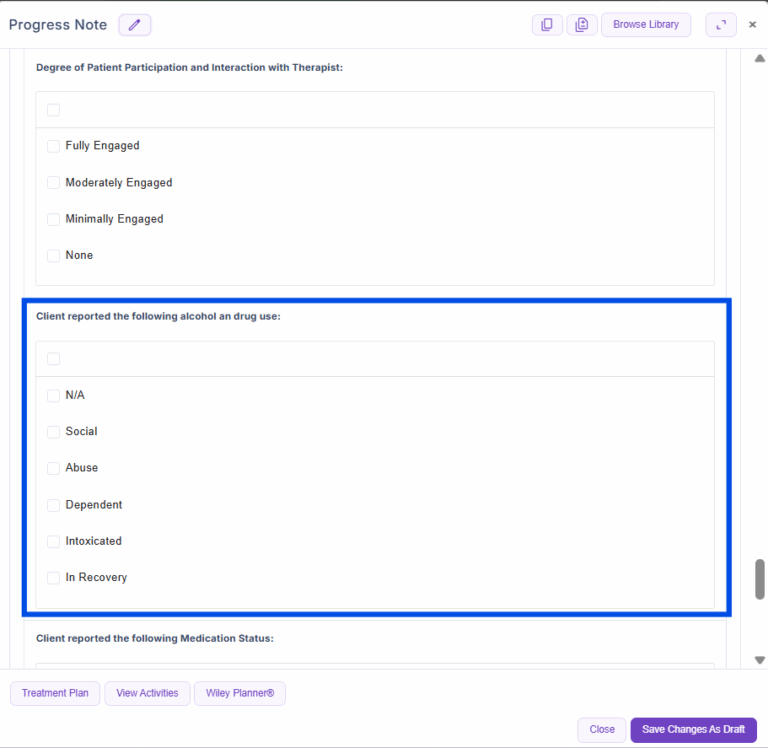Click the copy note icon
This screenshot has width=768, height=748.
(547, 25)
